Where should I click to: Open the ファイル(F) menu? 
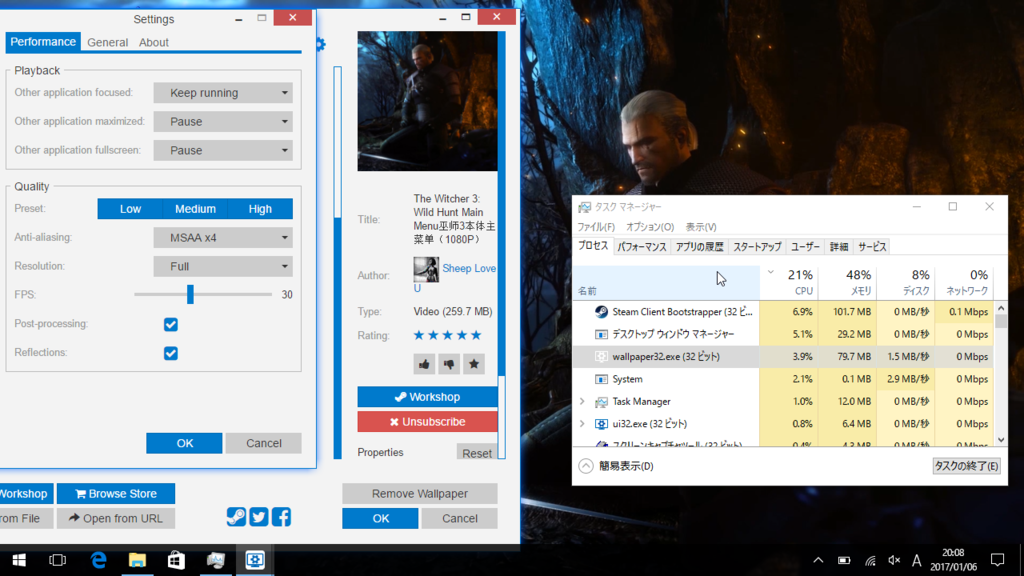click(596, 227)
